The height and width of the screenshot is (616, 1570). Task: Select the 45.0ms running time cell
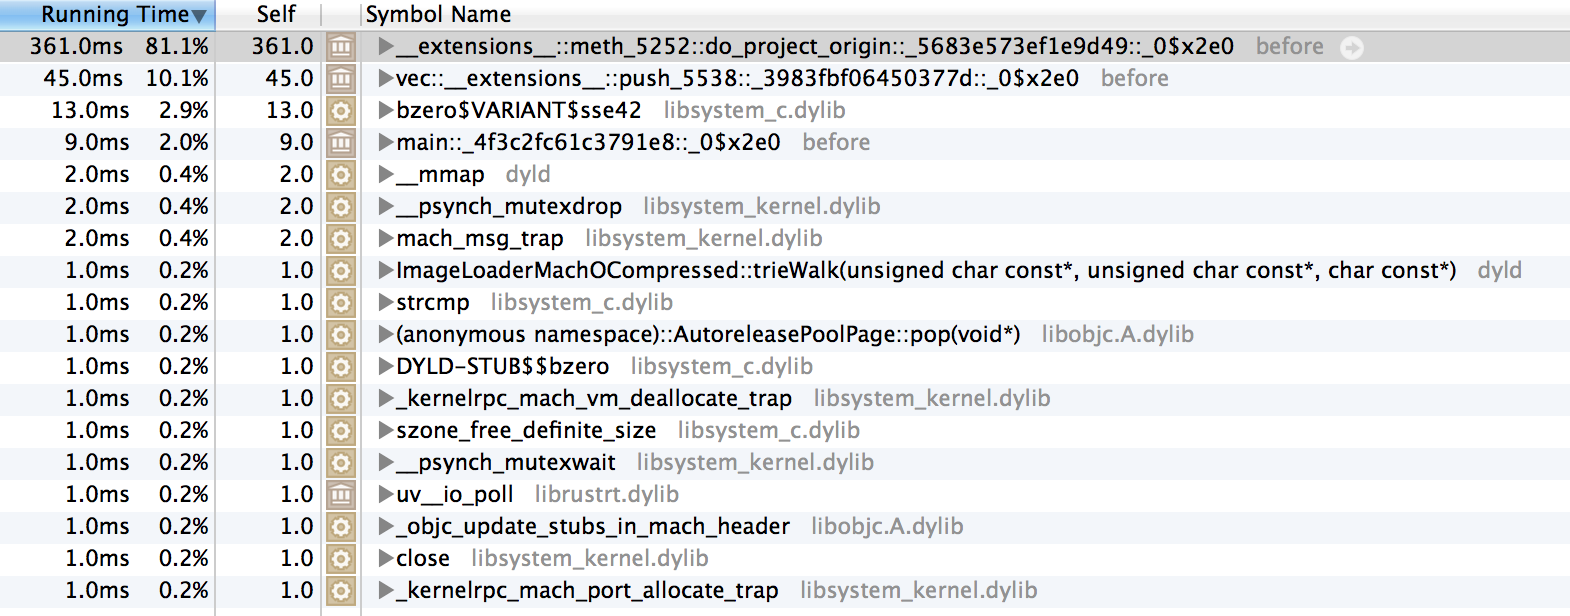coord(83,78)
